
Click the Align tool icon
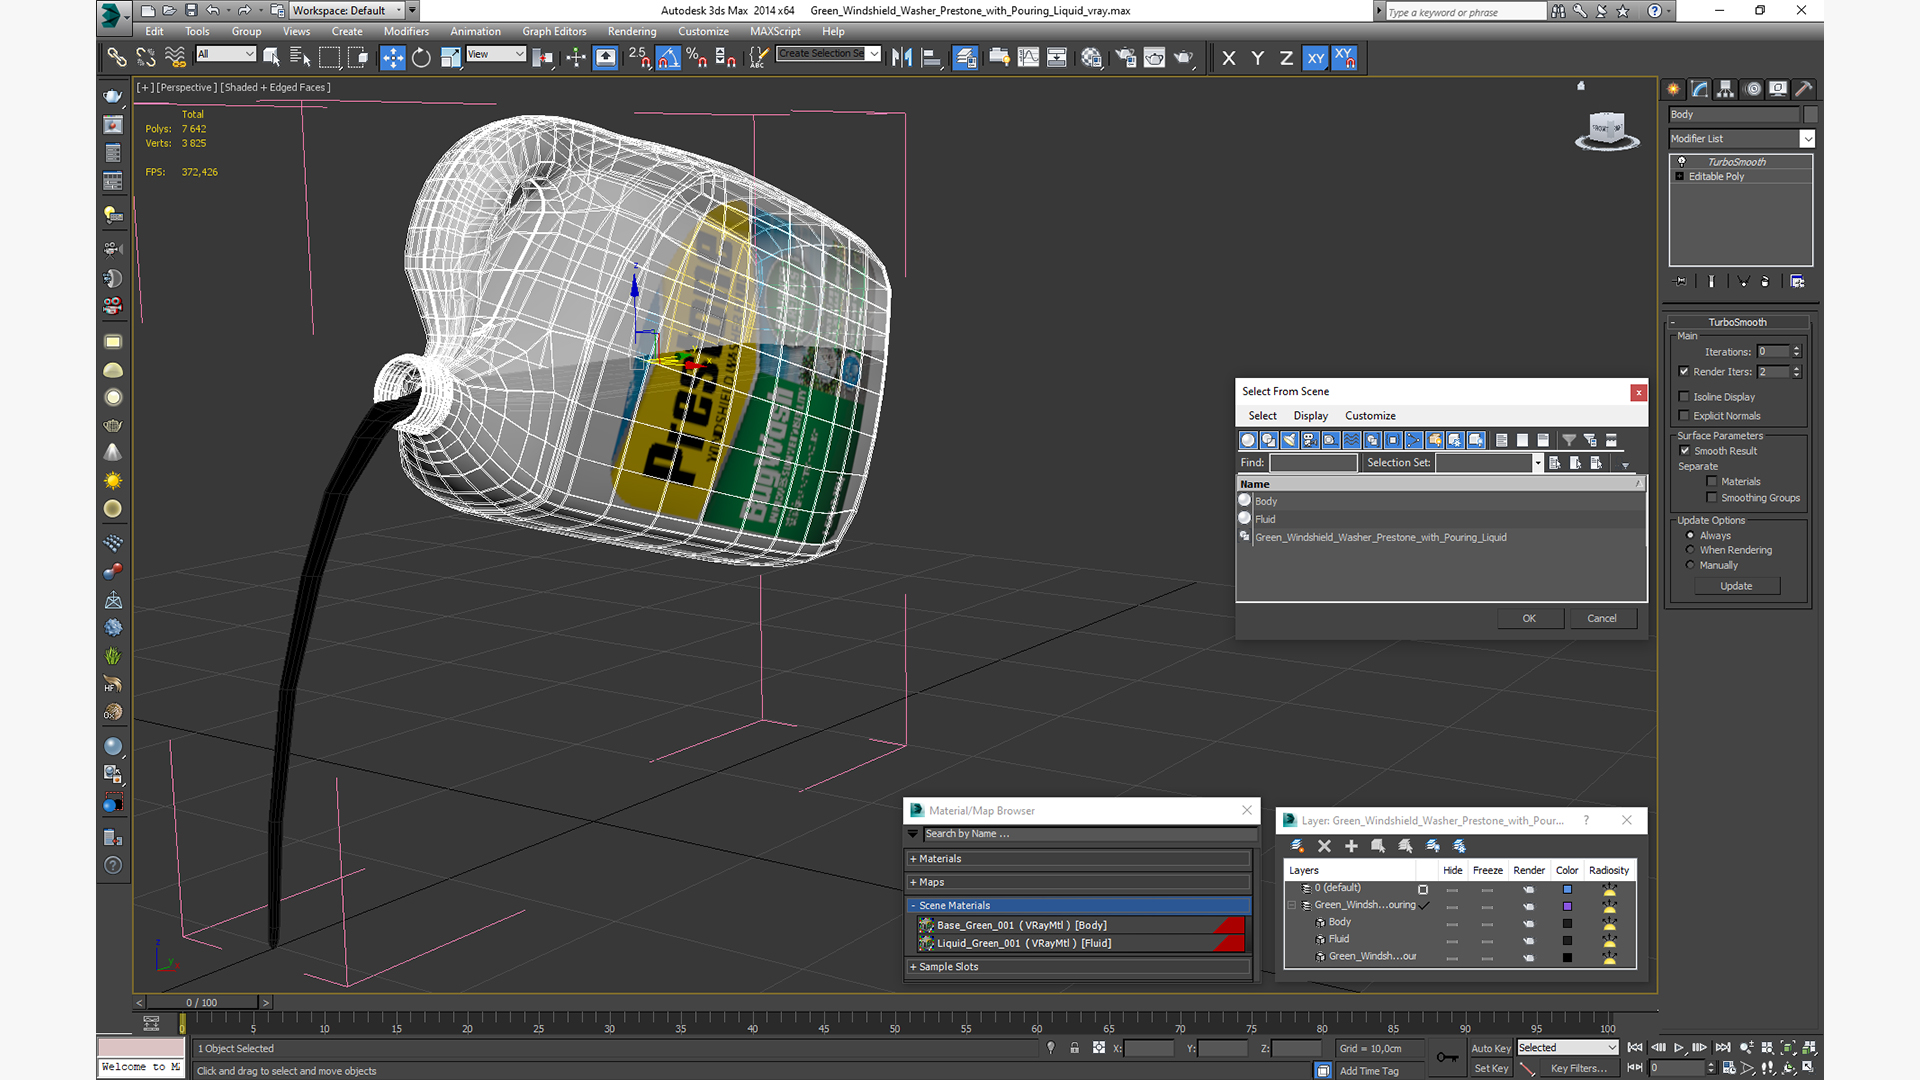coord(931,58)
